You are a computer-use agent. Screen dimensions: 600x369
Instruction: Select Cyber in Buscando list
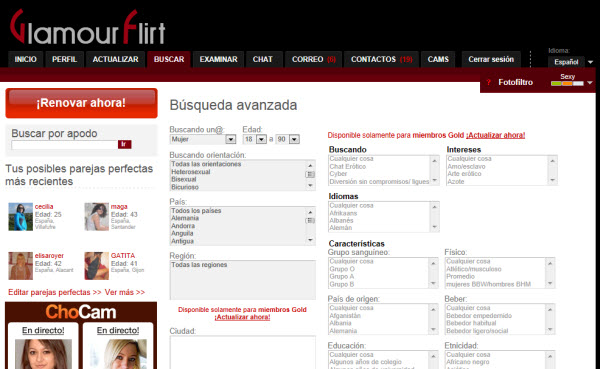(338, 174)
